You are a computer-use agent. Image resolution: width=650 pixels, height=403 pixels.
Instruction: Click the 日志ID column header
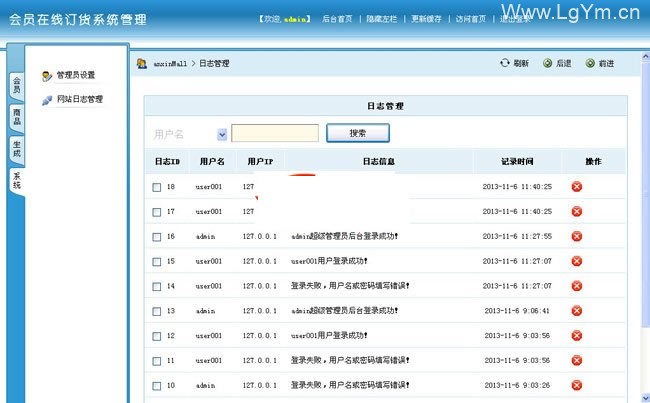coord(167,162)
